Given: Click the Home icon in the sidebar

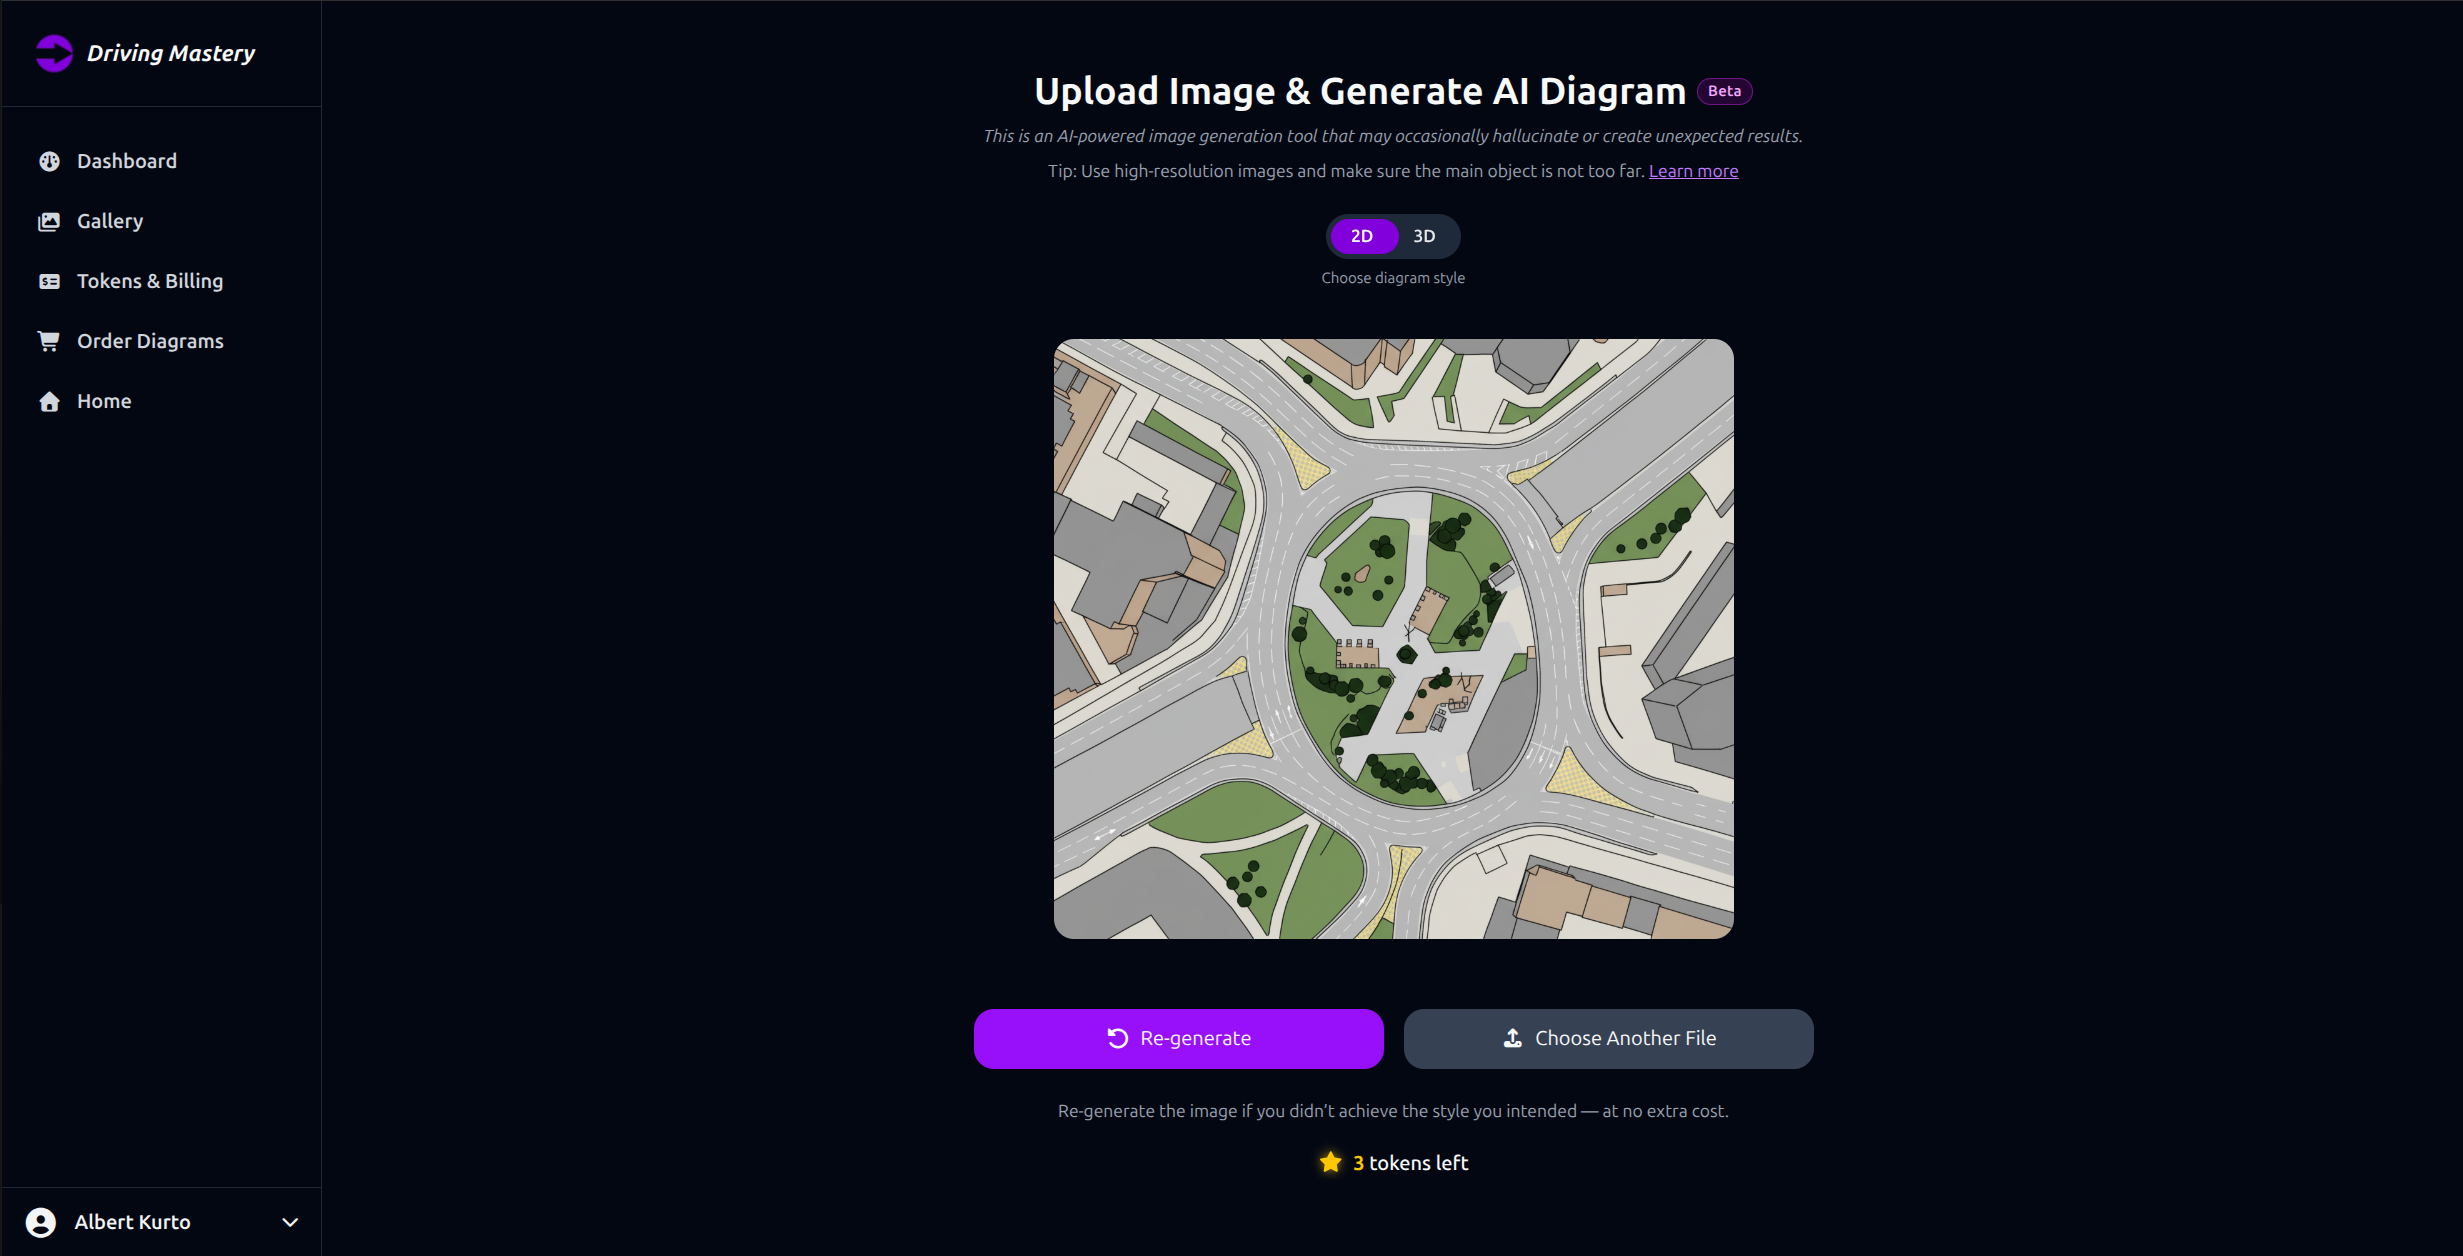Looking at the screenshot, I should (x=49, y=401).
